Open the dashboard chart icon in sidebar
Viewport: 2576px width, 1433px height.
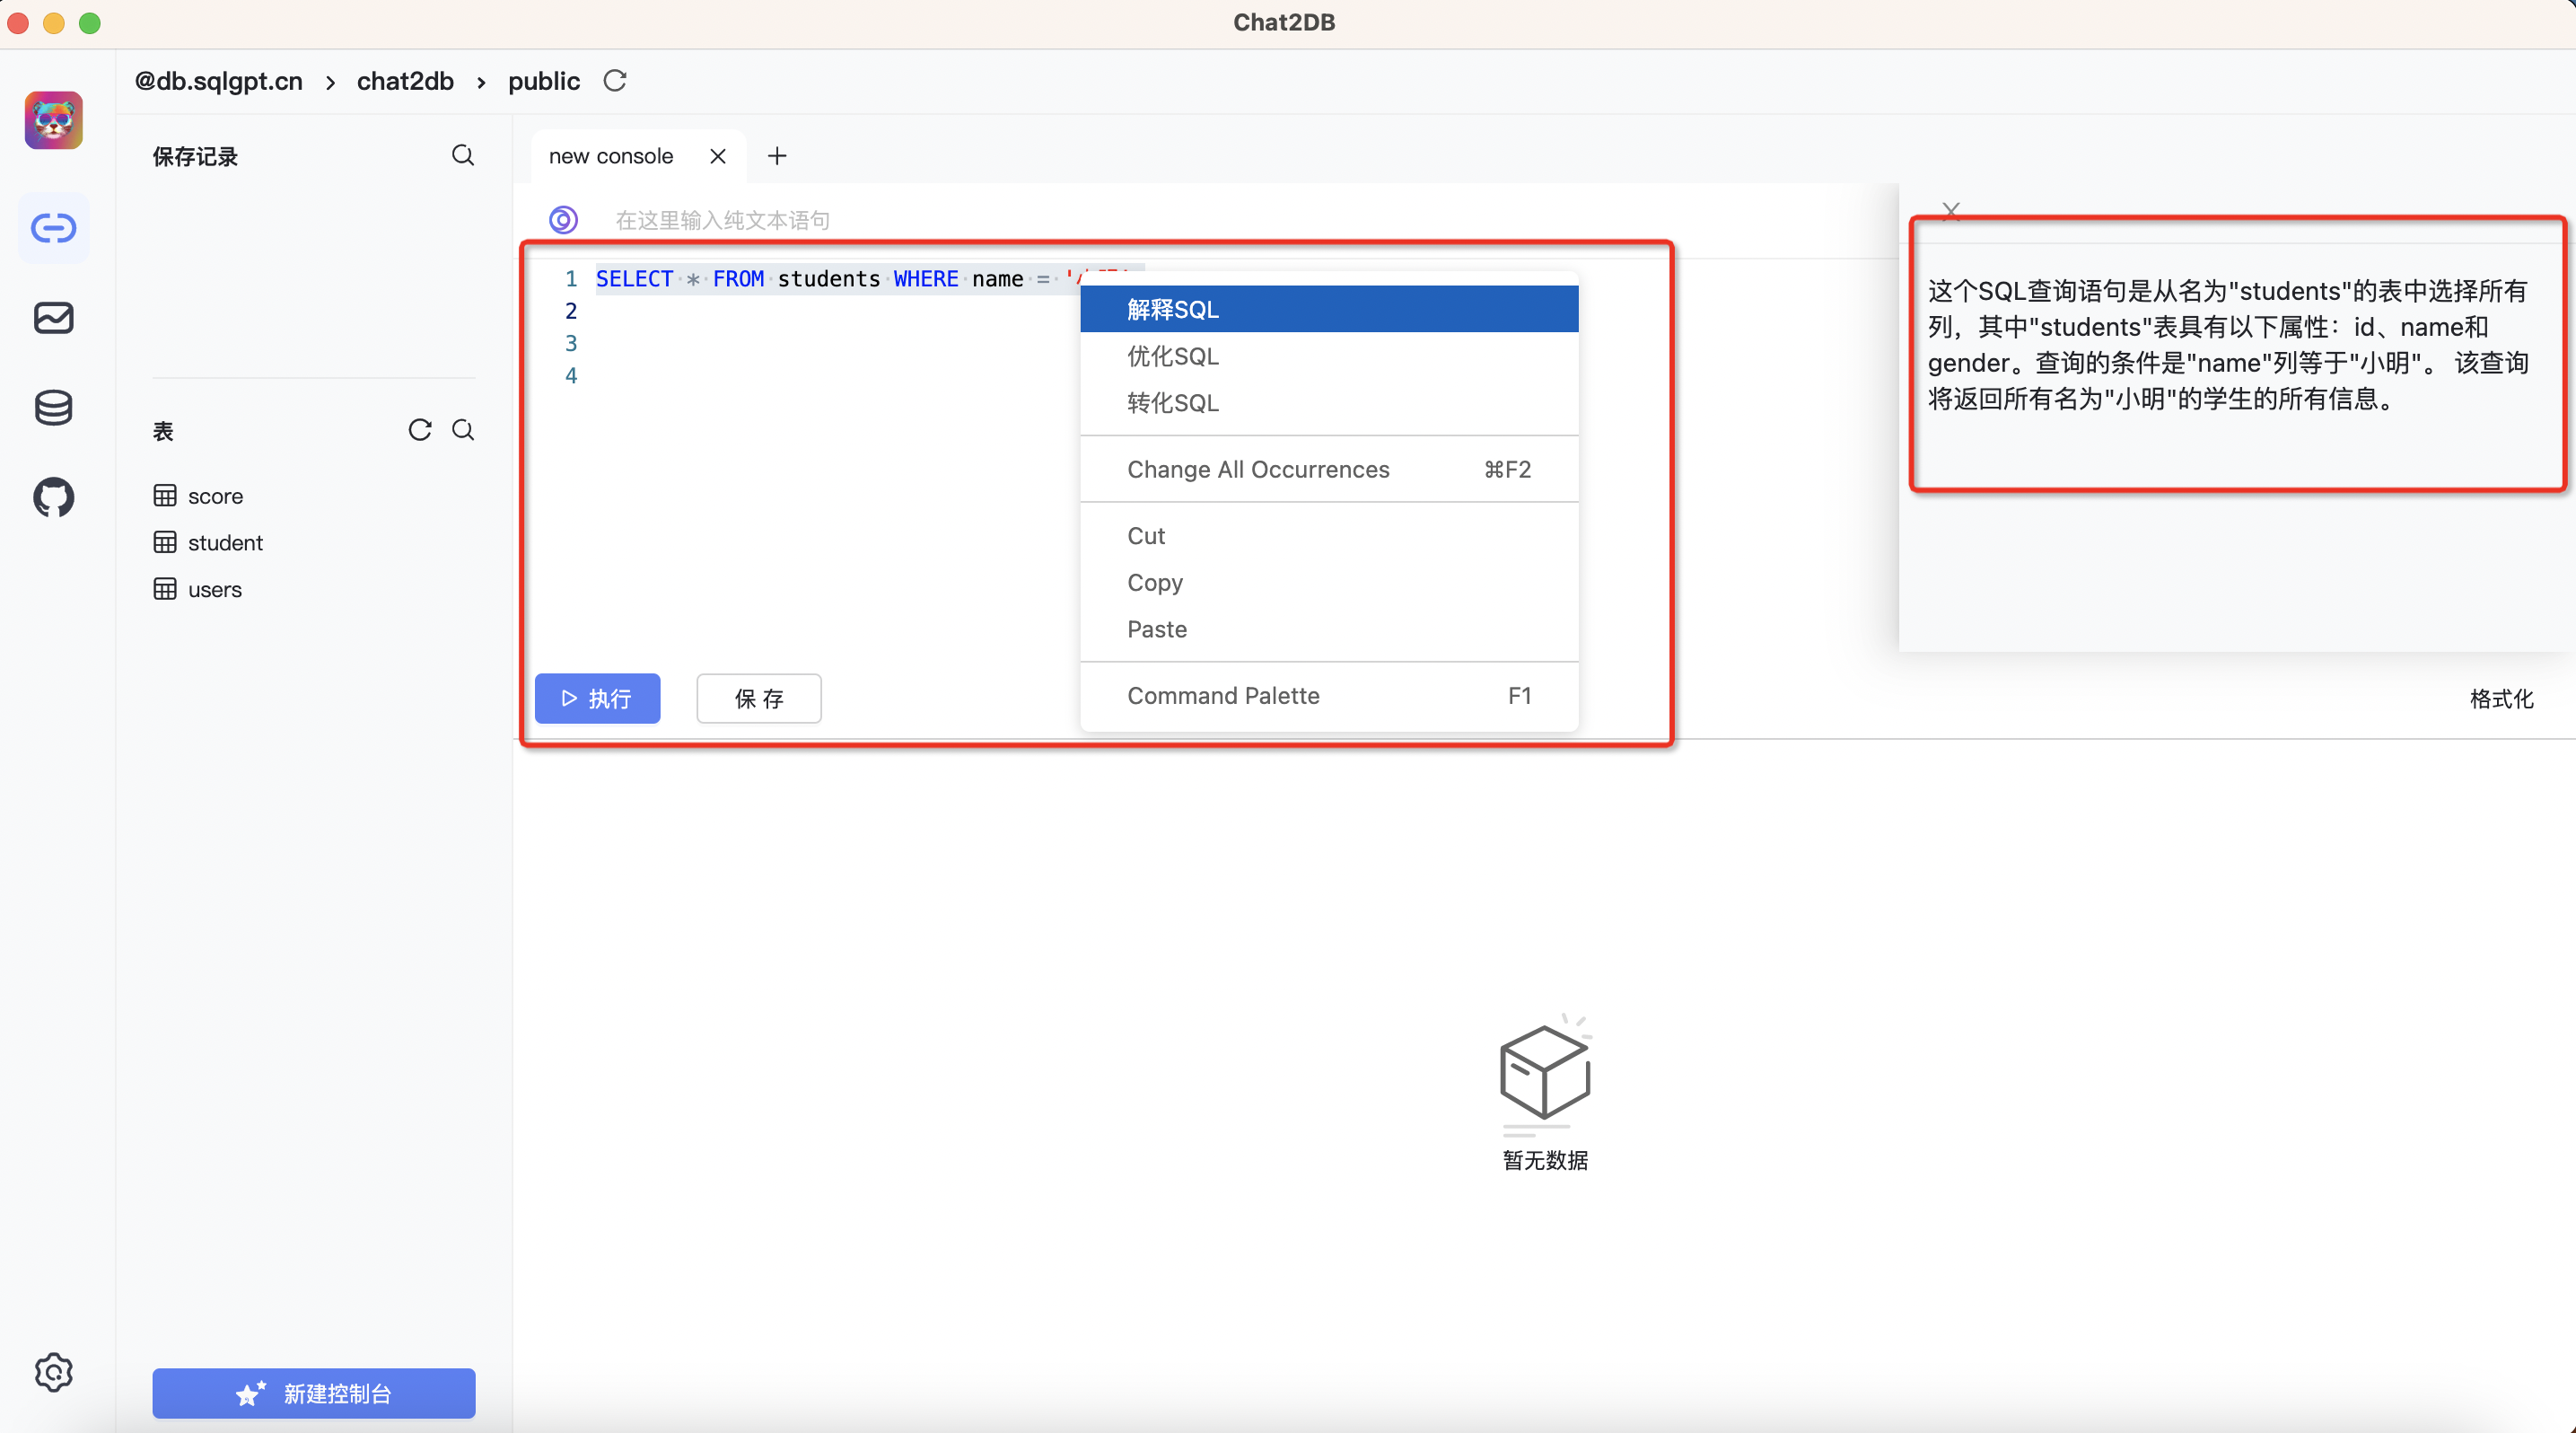54,318
